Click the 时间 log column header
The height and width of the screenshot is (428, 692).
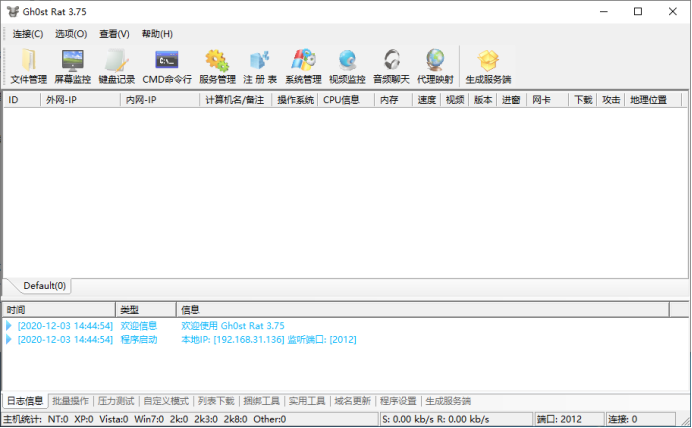59,310
